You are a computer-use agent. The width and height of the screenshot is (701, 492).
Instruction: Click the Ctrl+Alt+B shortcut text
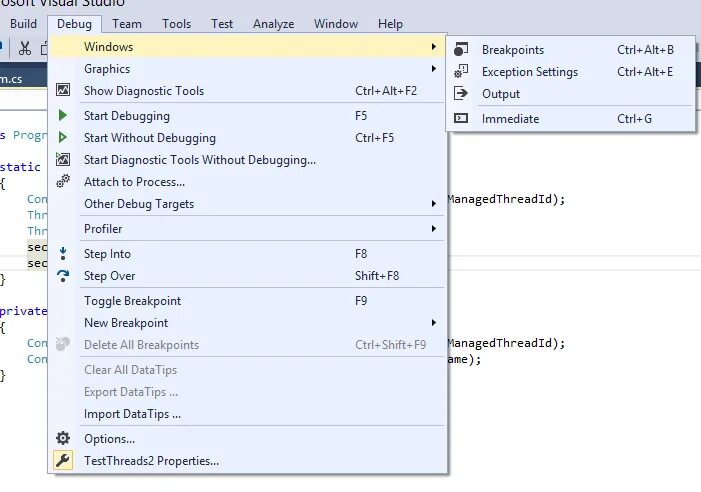645,49
